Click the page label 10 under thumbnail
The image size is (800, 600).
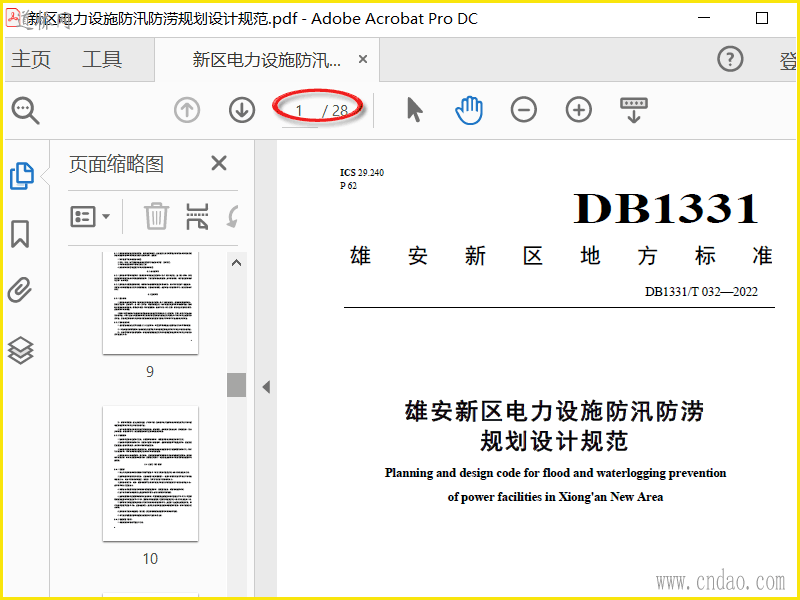(x=150, y=559)
